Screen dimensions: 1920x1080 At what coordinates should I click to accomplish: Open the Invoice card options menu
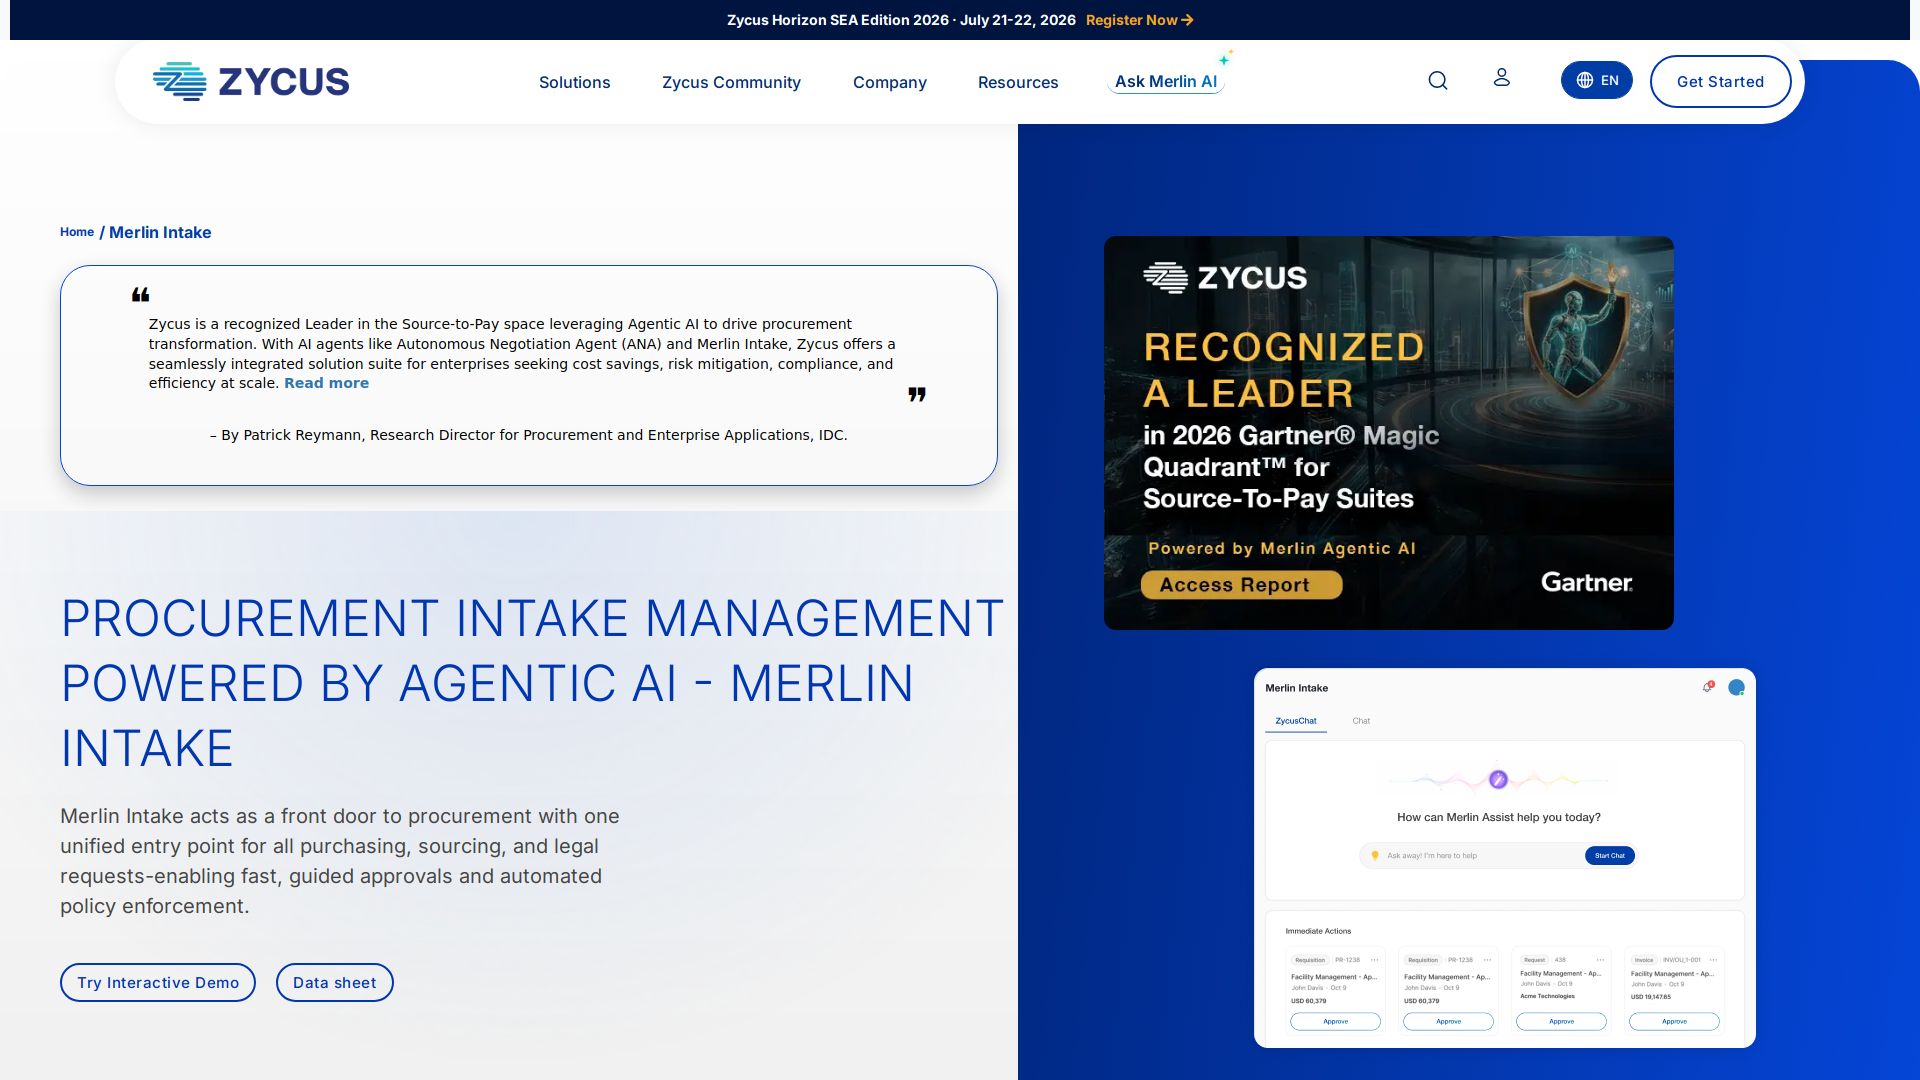tap(1713, 960)
